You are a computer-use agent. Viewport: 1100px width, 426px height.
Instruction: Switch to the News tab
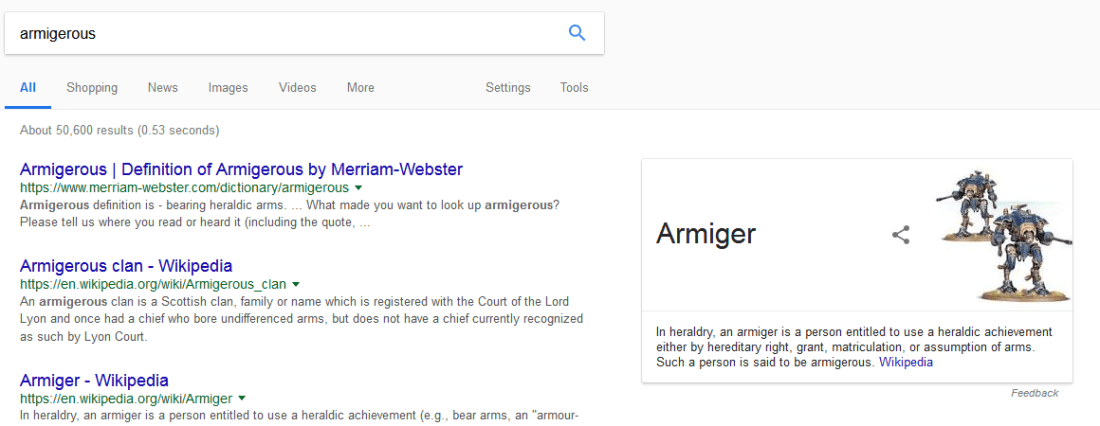163,88
